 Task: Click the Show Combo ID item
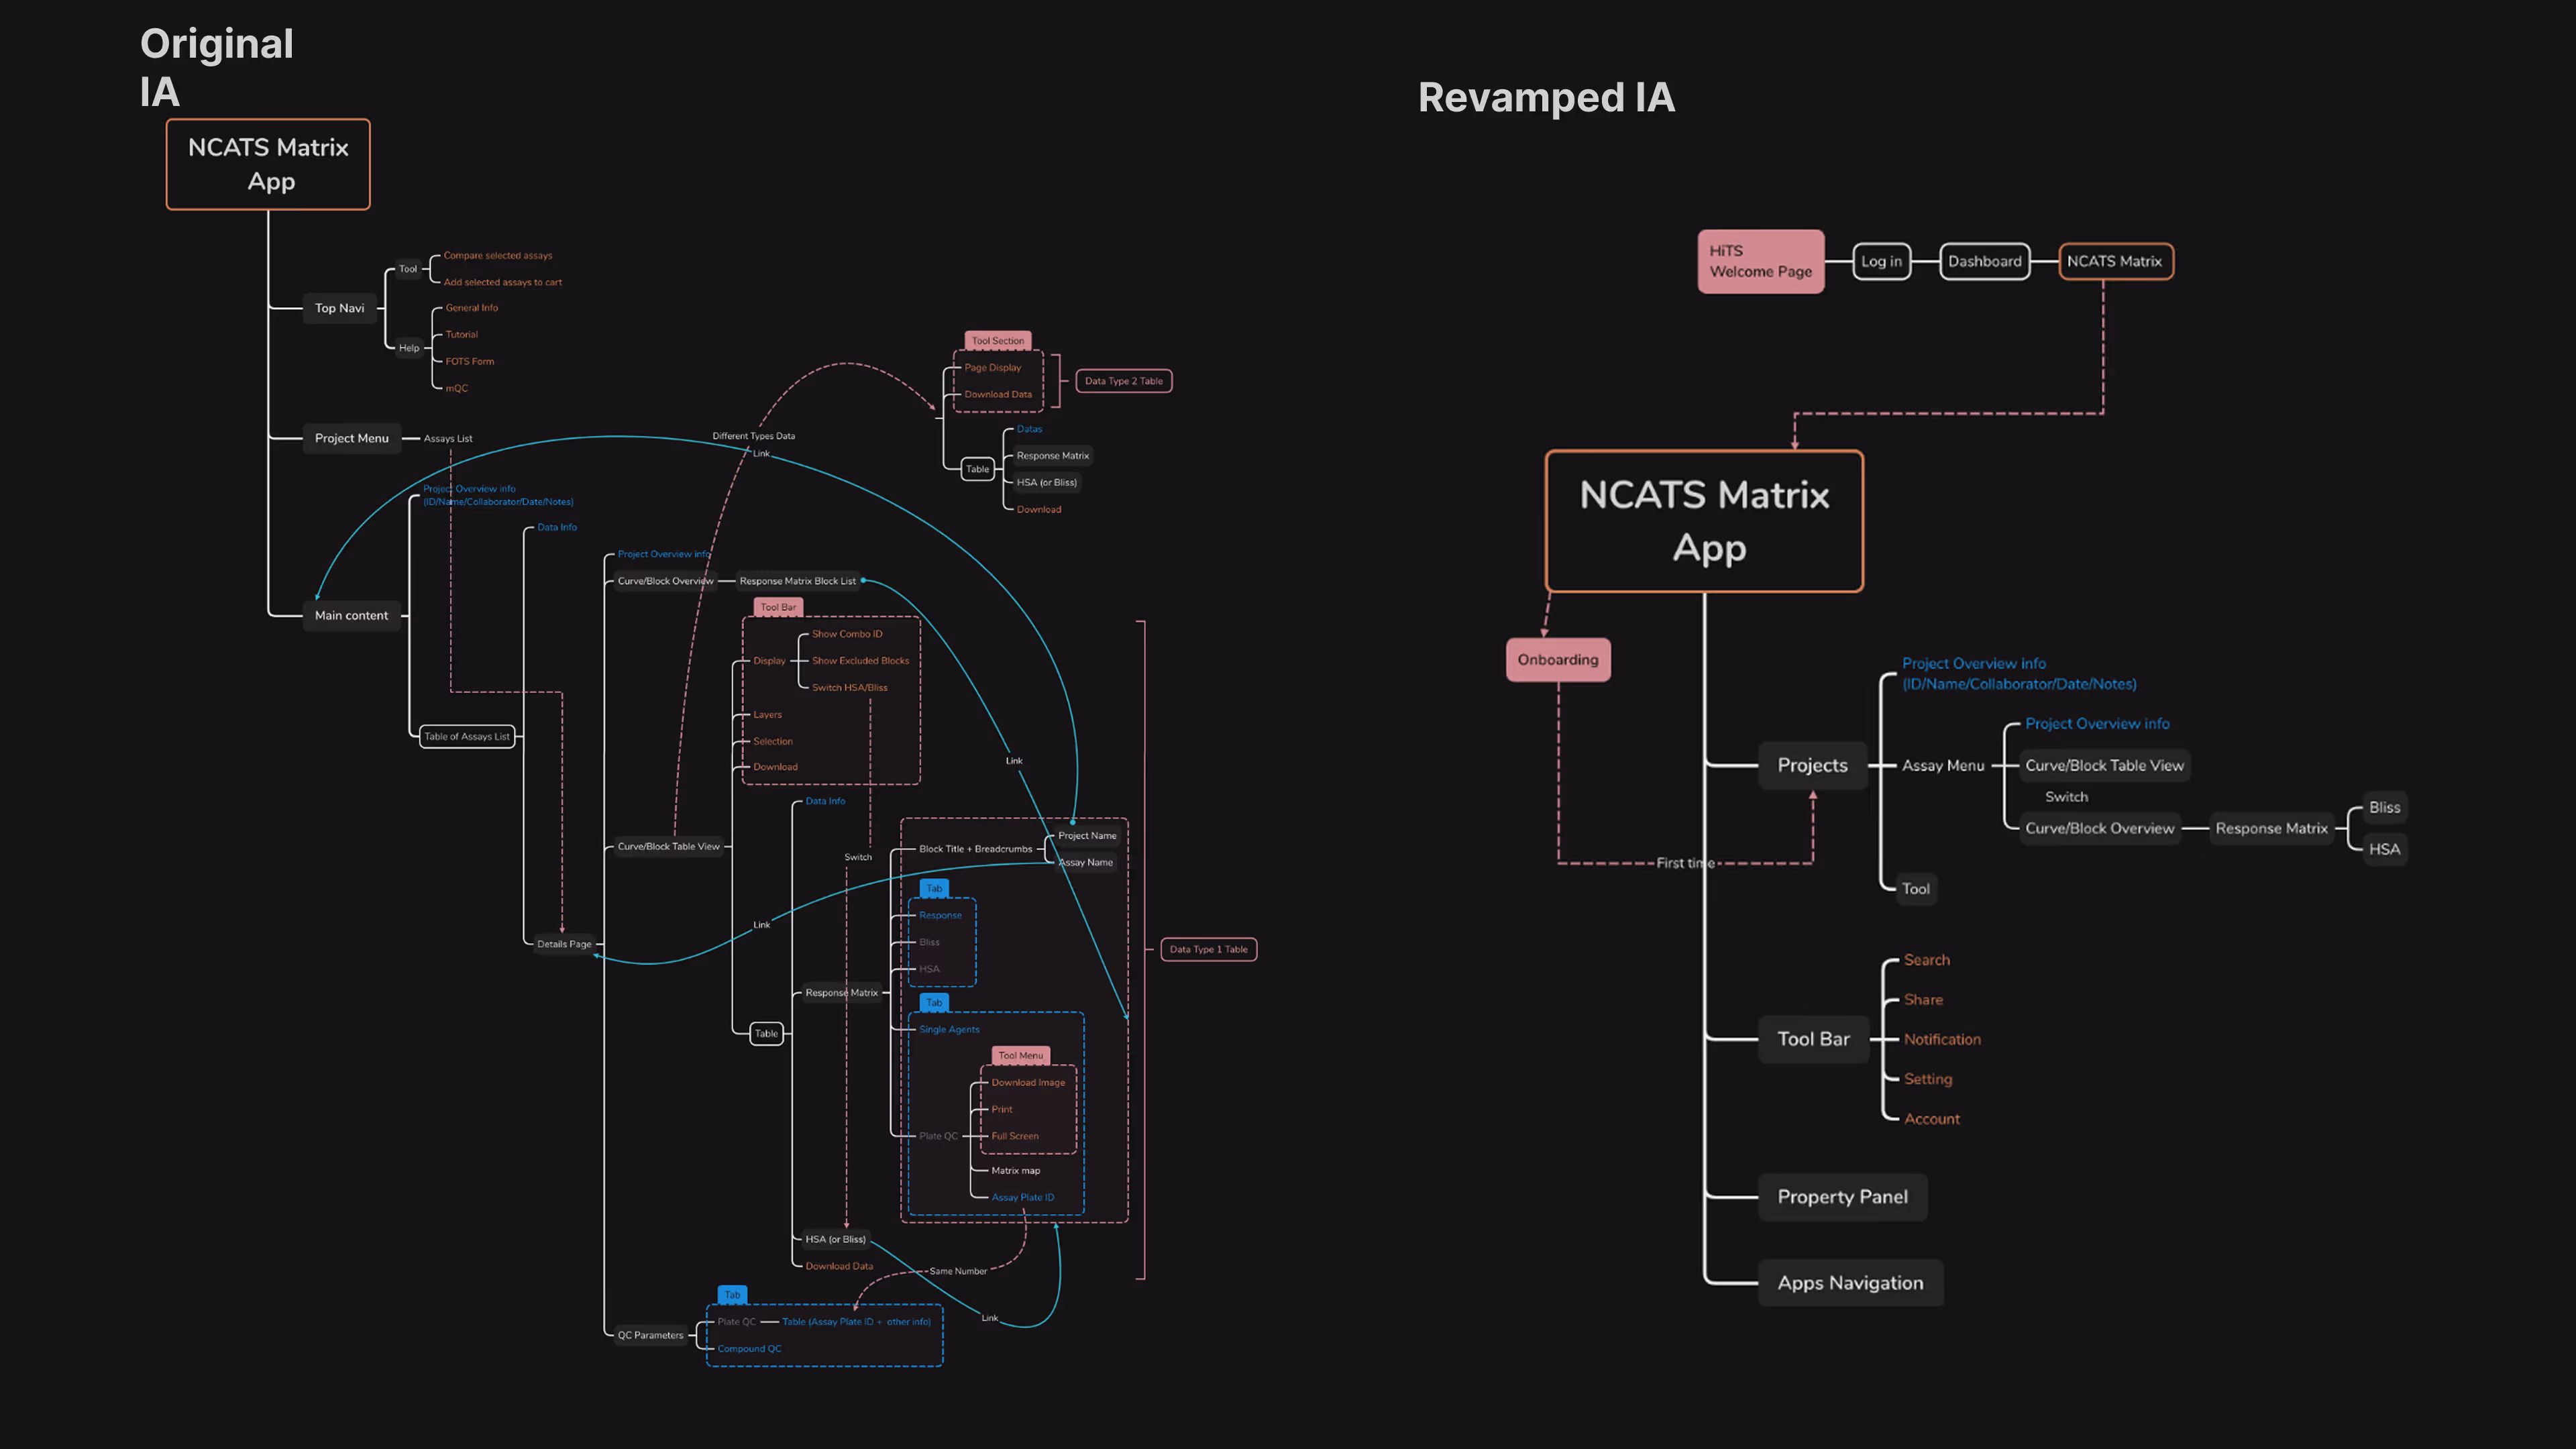click(x=847, y=634)
